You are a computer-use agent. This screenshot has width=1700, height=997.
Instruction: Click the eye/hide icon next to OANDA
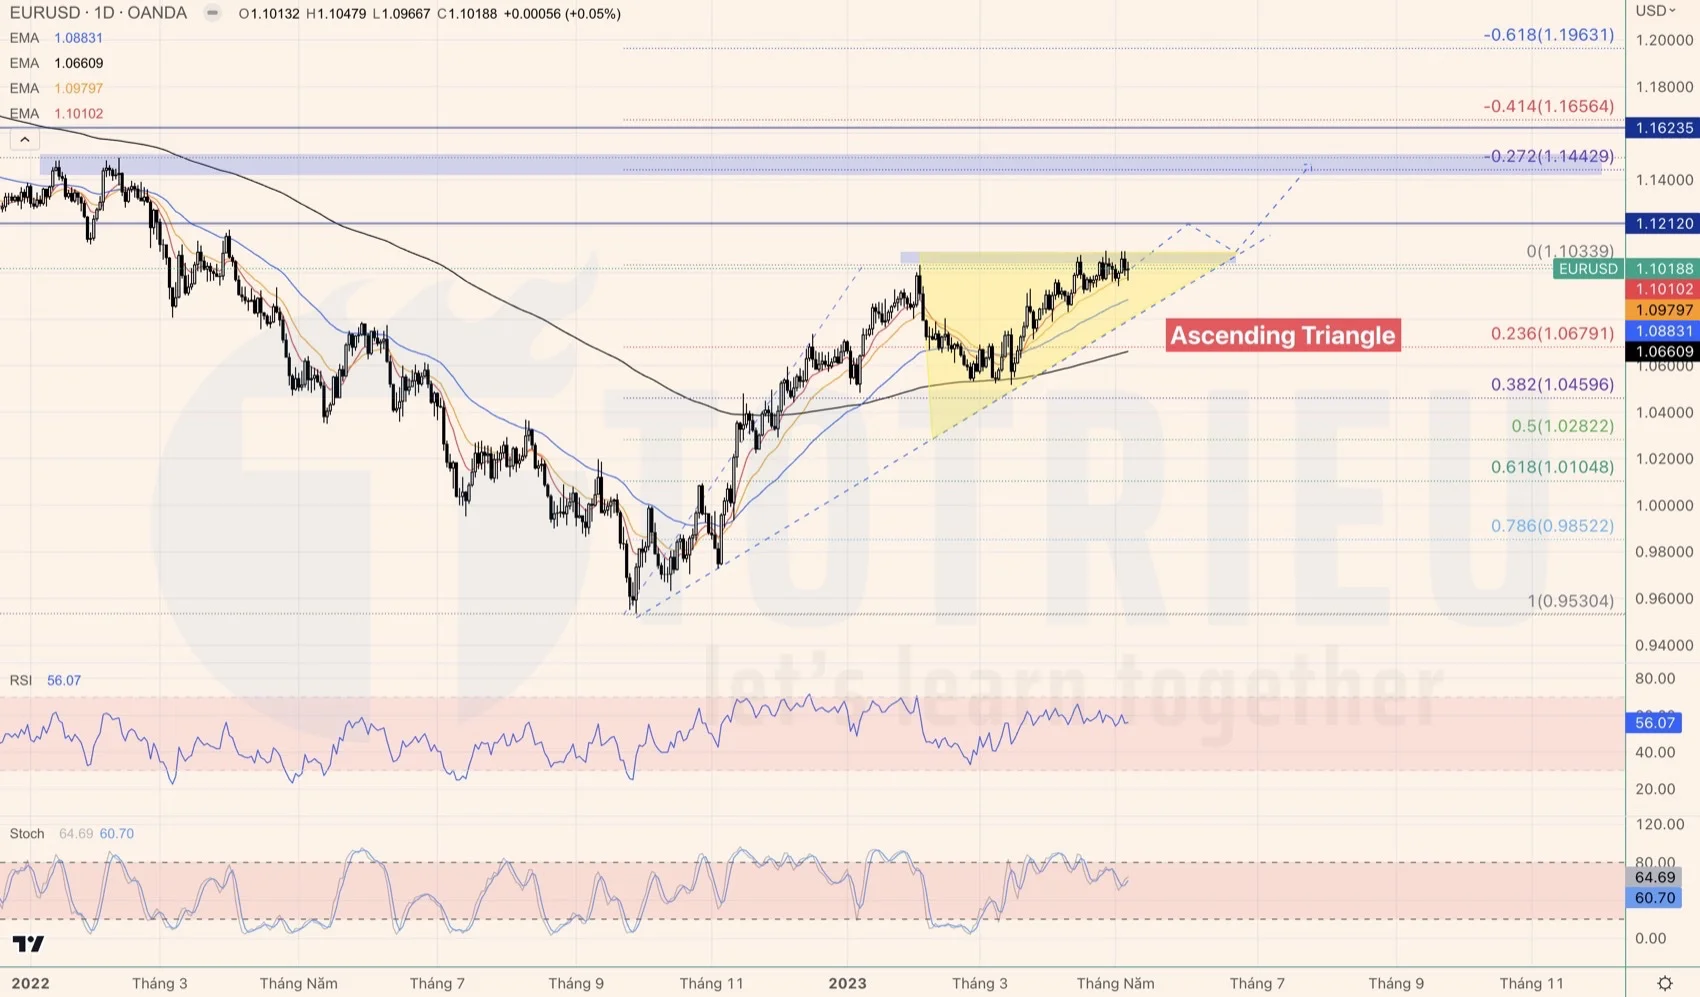click(x=210, y=13)
